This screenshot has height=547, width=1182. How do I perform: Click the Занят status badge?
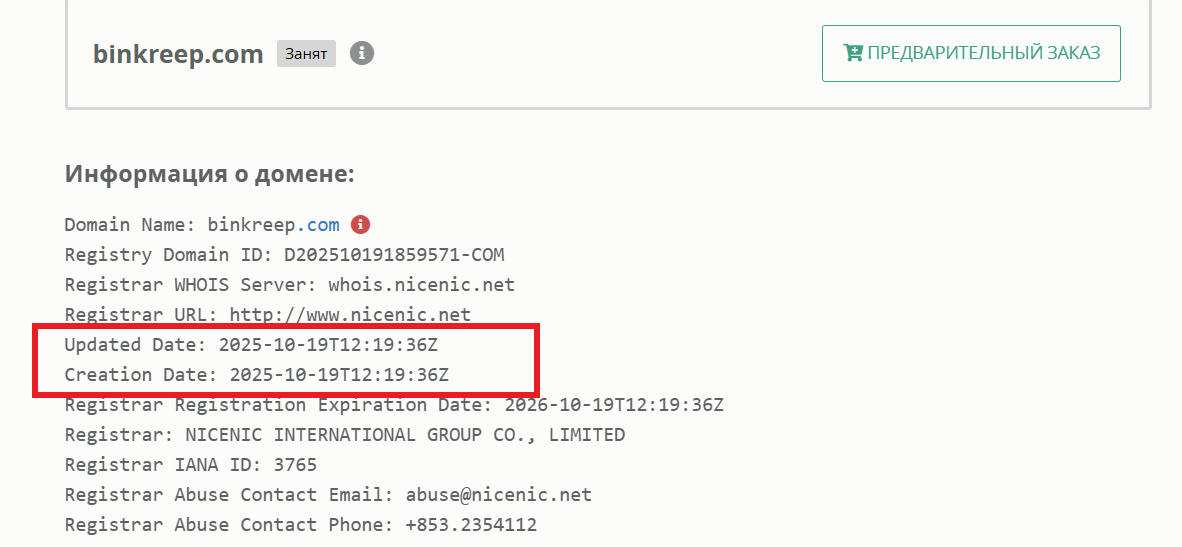coord(306,54)
